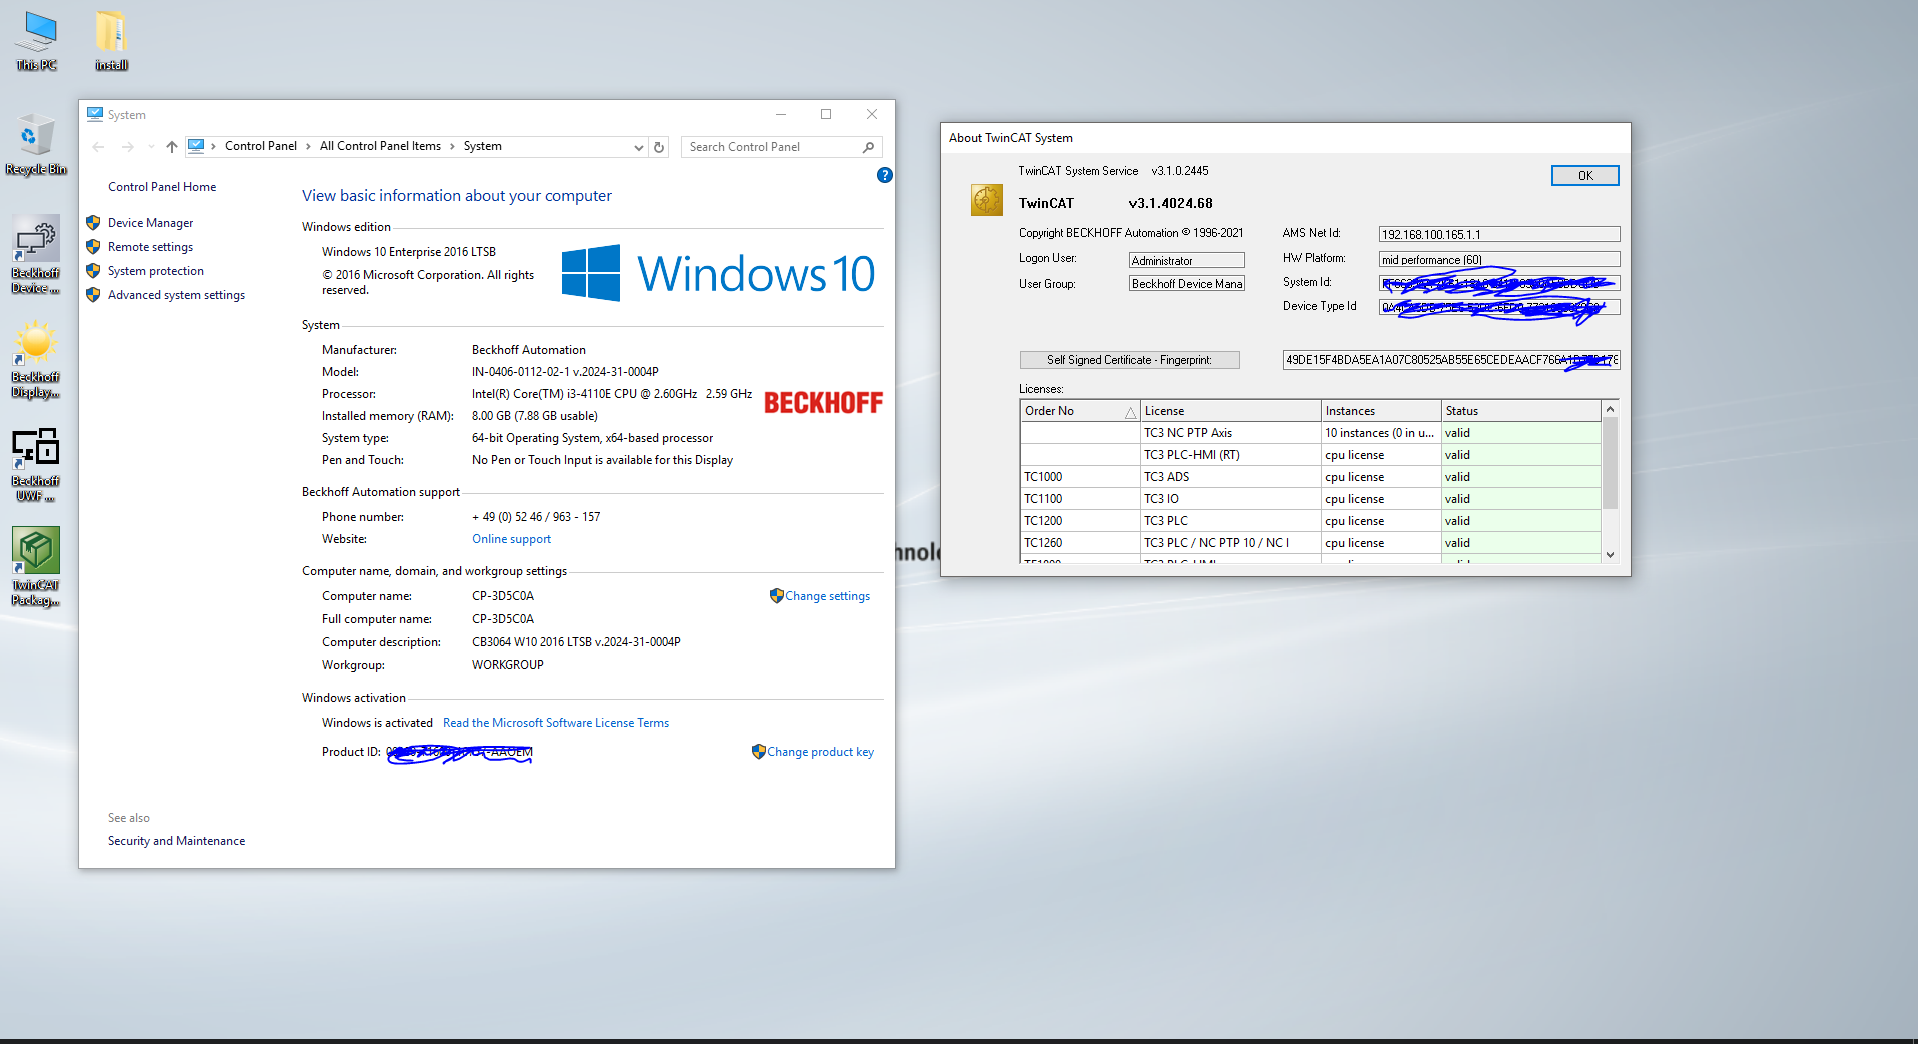Screen dimensions: 1918x1044
Task: Select the Control Panel breadcrumb item
Action: tap(260, 146)
